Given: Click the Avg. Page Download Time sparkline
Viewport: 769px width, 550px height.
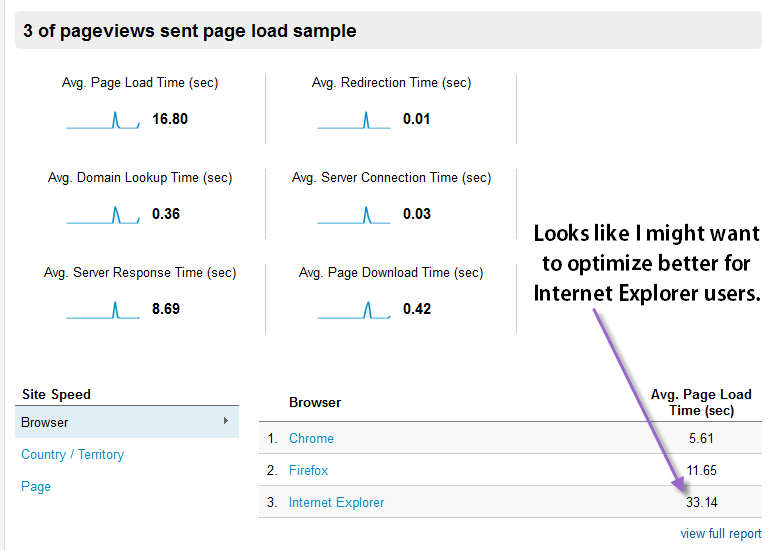Looking at the screenshot, I should coord(353,310).
